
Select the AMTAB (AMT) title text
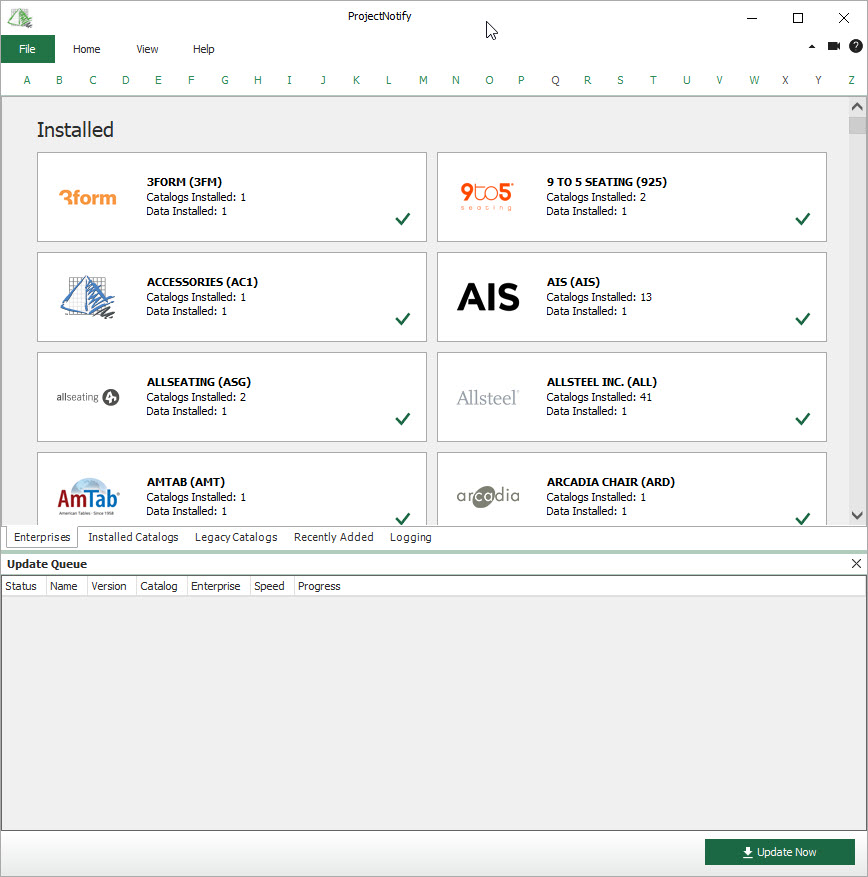(x=186, y=482)
